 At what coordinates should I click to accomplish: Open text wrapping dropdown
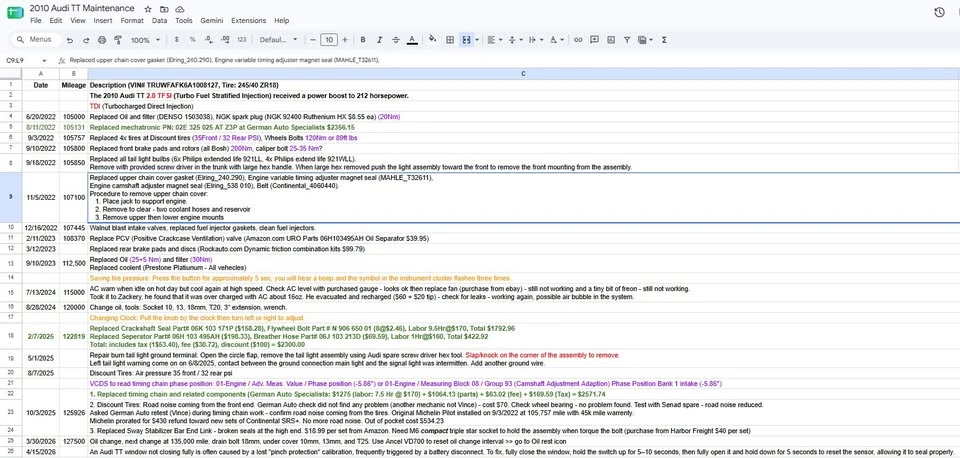[536, 40]
